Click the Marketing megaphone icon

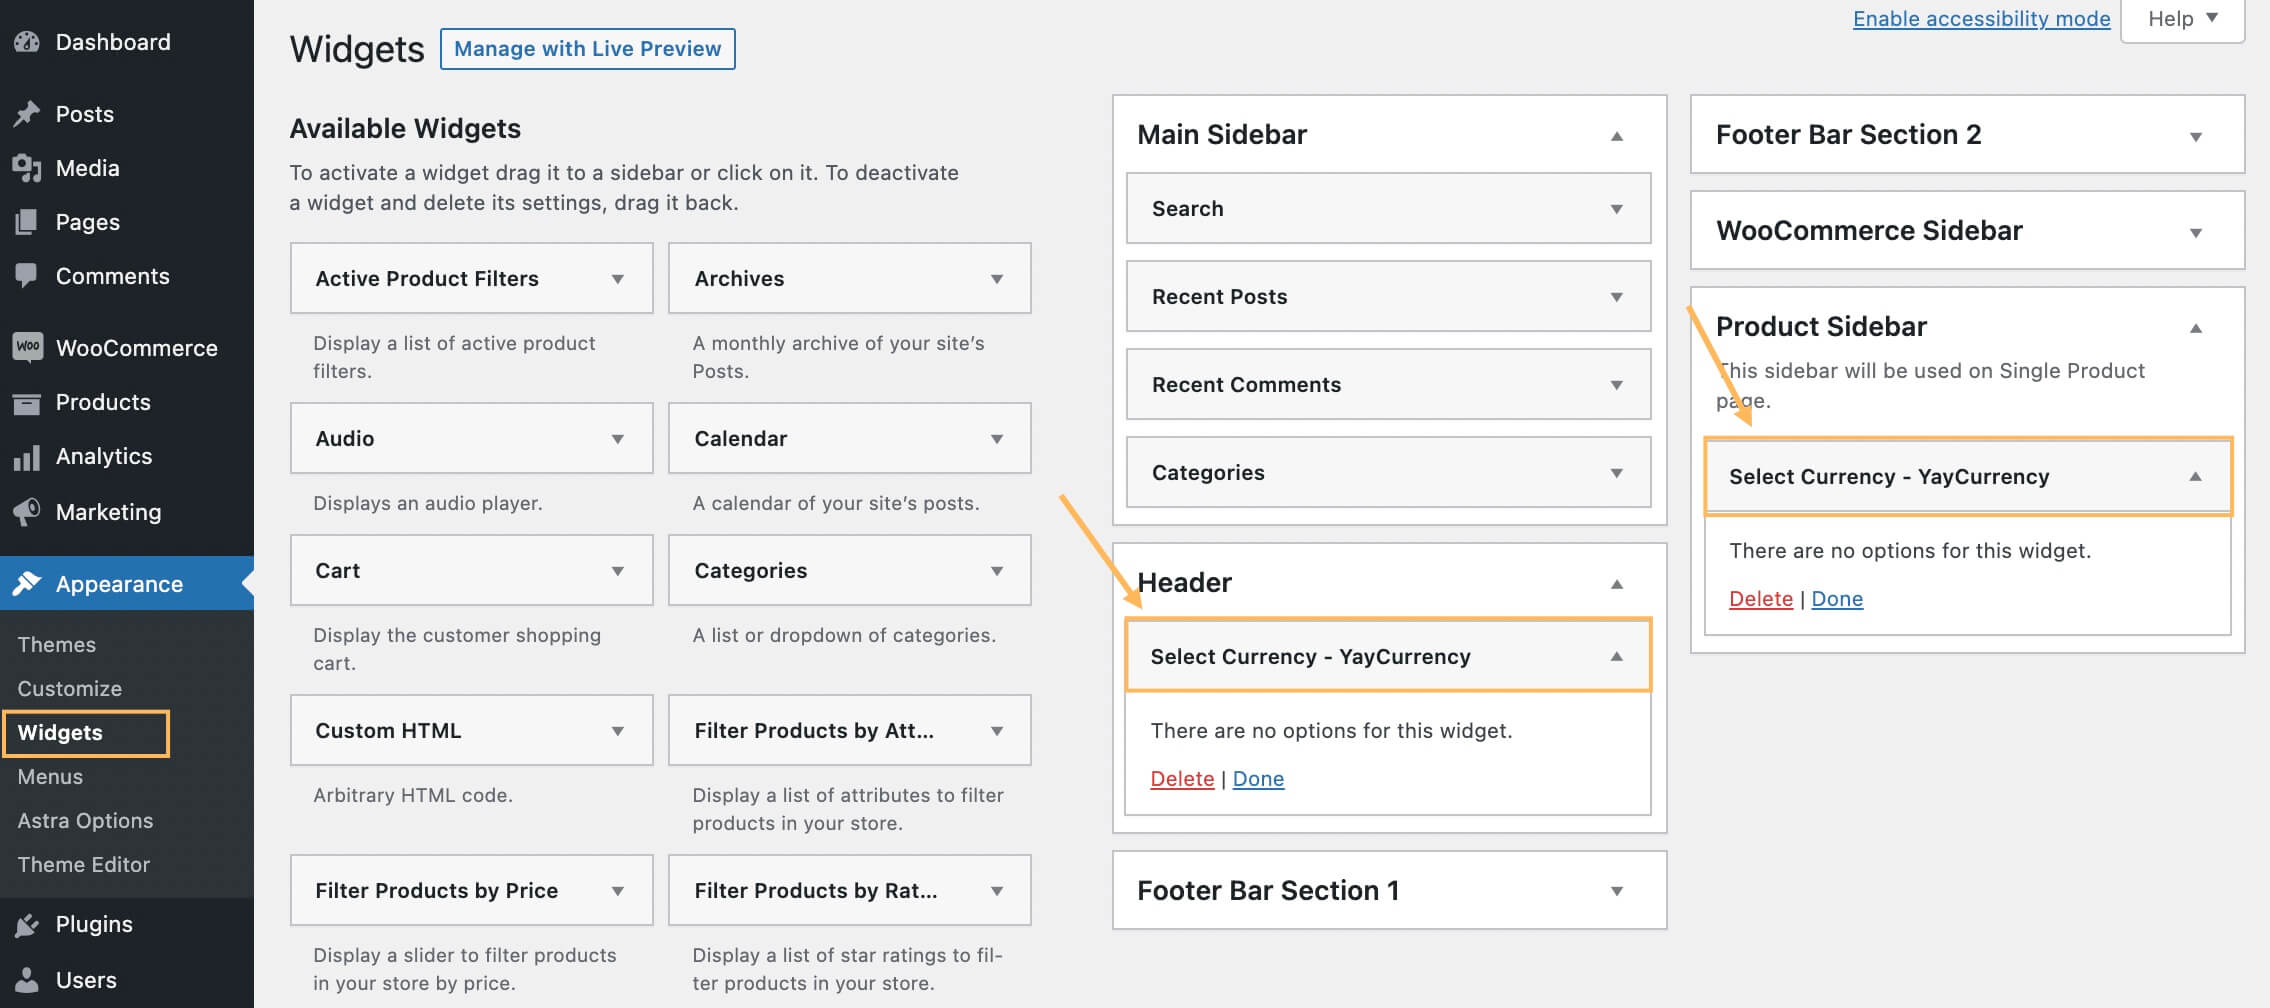tap(27, 512)
